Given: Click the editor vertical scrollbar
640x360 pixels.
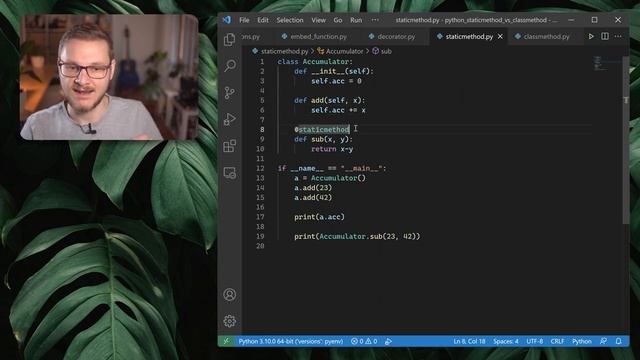Looking at the screenshot, I should 626,140.
